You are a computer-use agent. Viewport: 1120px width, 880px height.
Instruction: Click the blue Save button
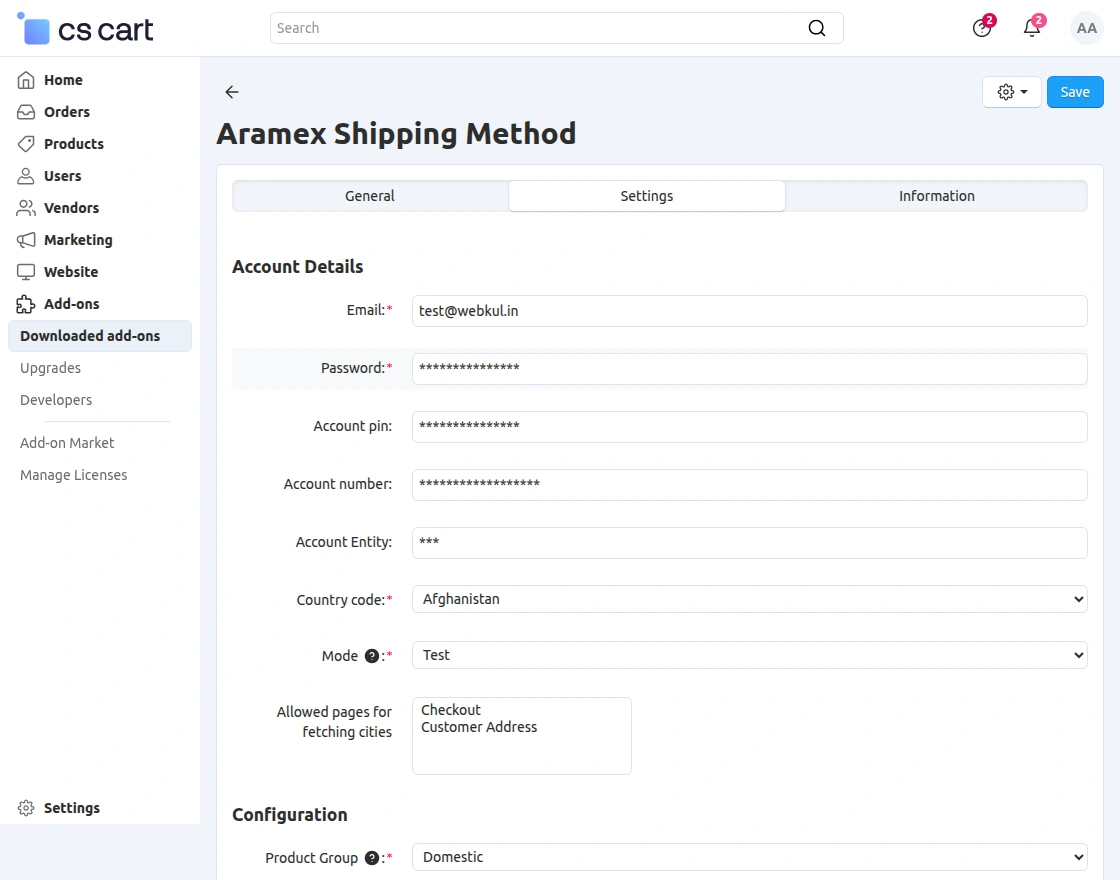pyautogui.click(x=1075, y=92)
